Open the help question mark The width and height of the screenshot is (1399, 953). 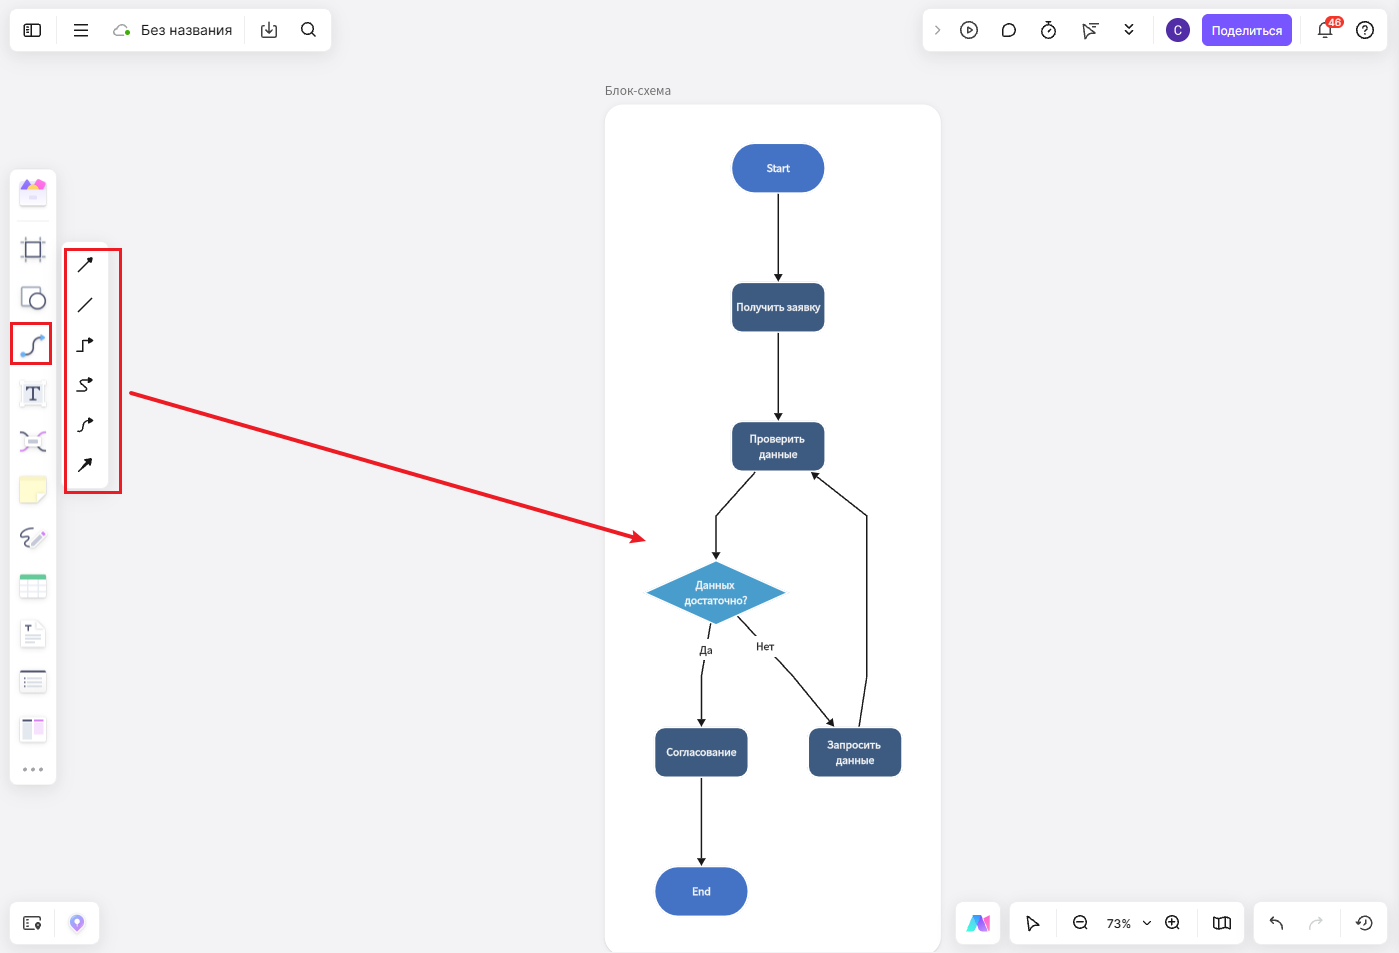[1365, 30]
